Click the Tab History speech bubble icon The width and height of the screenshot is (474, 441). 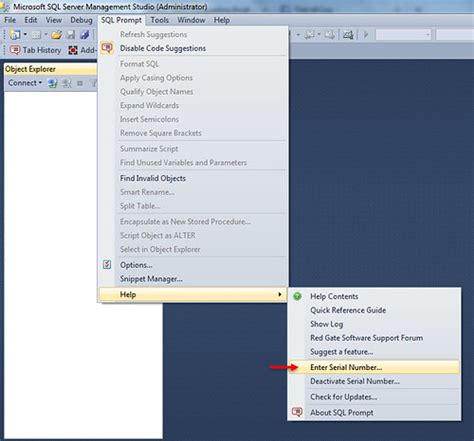click(15, 50)
